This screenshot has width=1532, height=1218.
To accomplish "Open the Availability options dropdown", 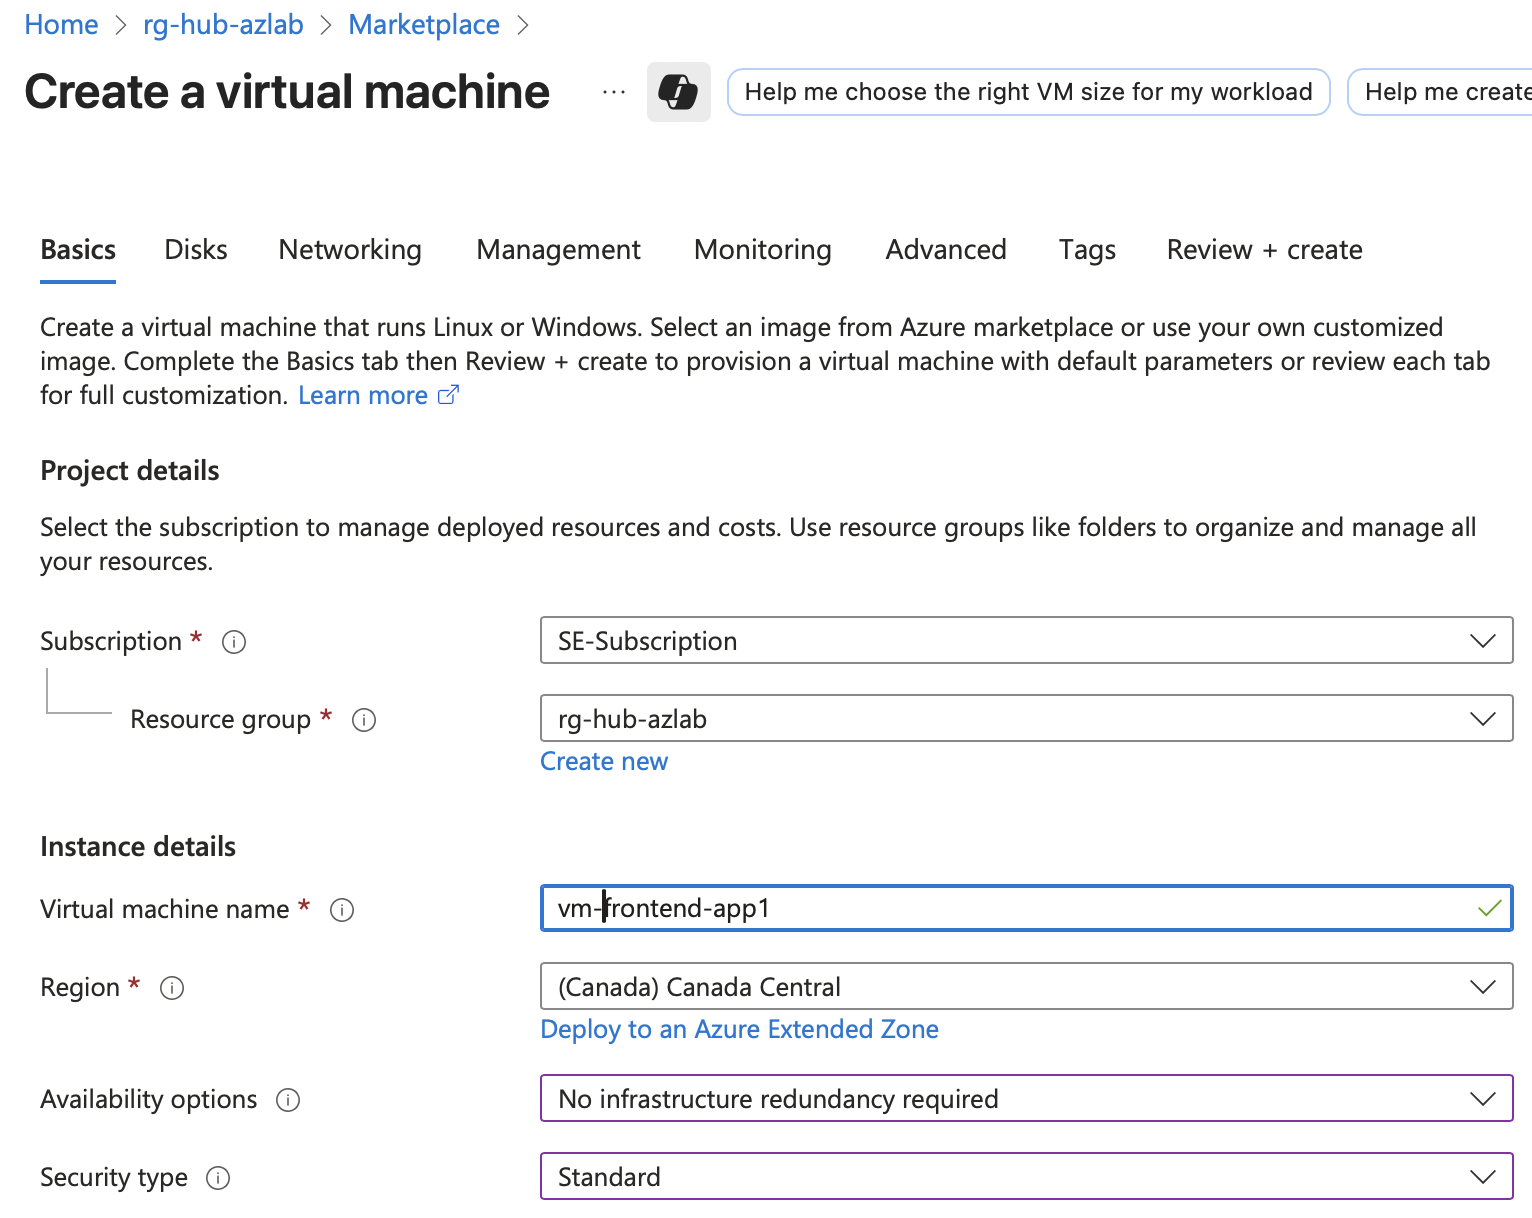I will [x=1026, y=1098].
